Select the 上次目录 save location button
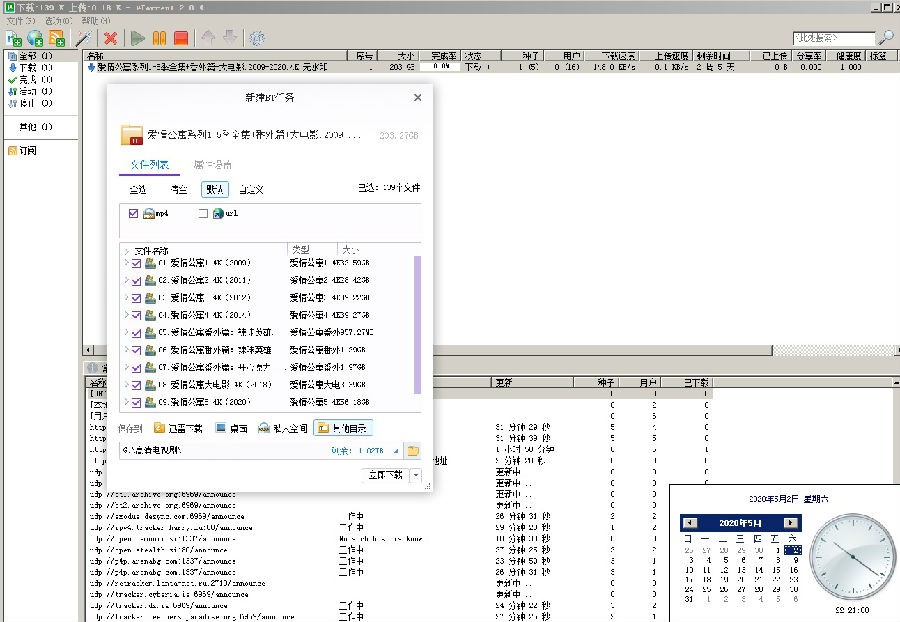 [344, 428]
